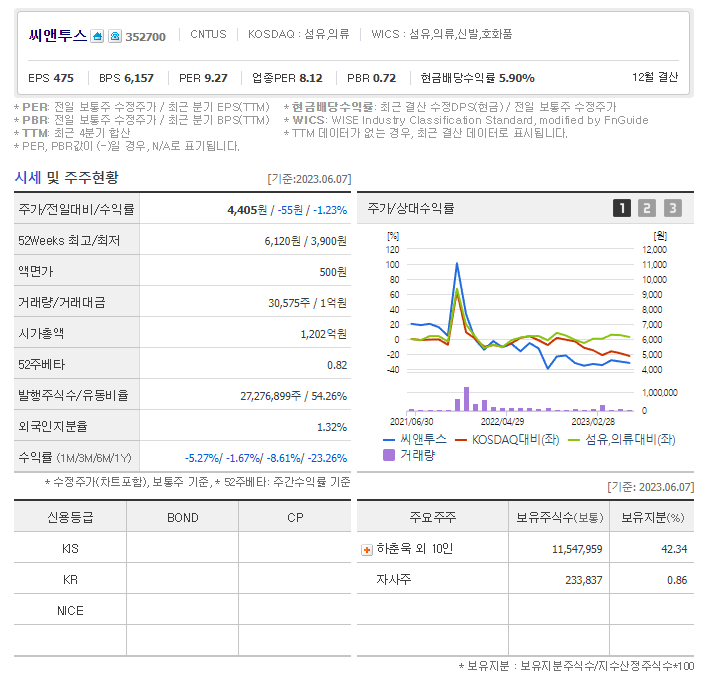Click the stock price line chart
704x682 pixels.
pyautogui.click(x=520, y=309)
